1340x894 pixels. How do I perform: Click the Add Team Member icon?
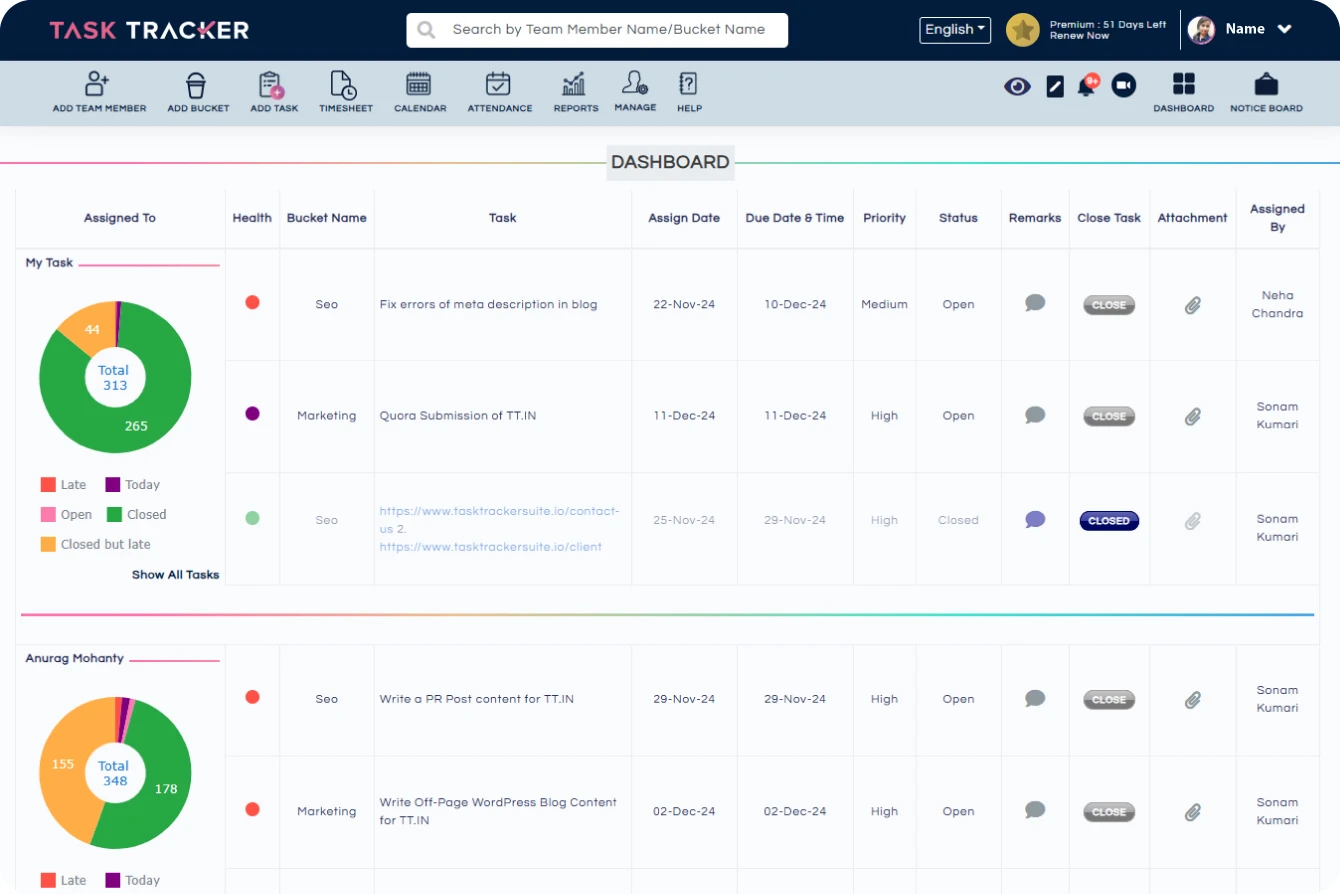pos(98,85)
